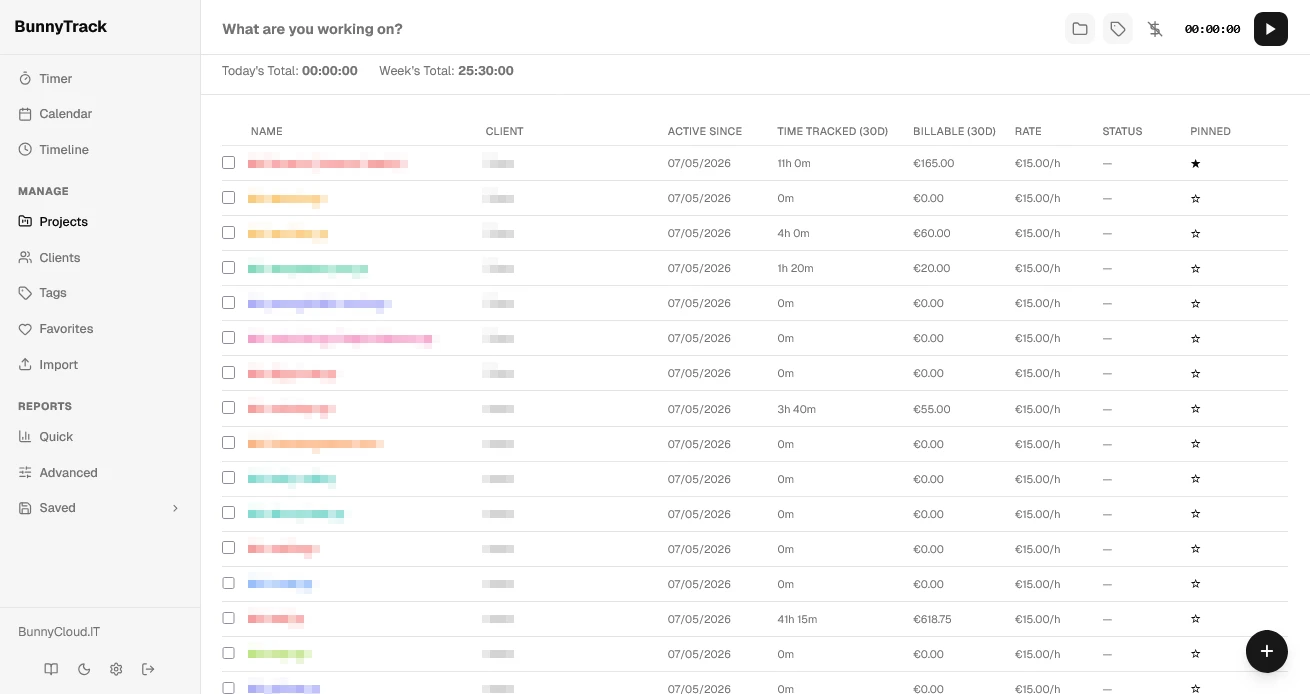Click the 00:00:00 timer display
This screenshot has width=1310, height=694.
point(1212,29)
